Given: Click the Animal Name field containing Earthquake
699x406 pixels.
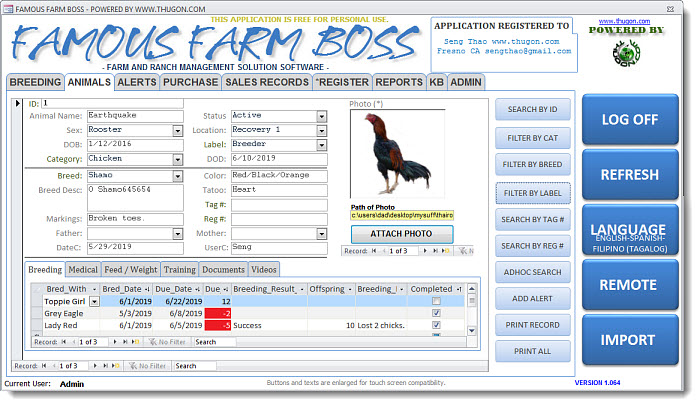Looking at the screenshot, I should 134,116.
